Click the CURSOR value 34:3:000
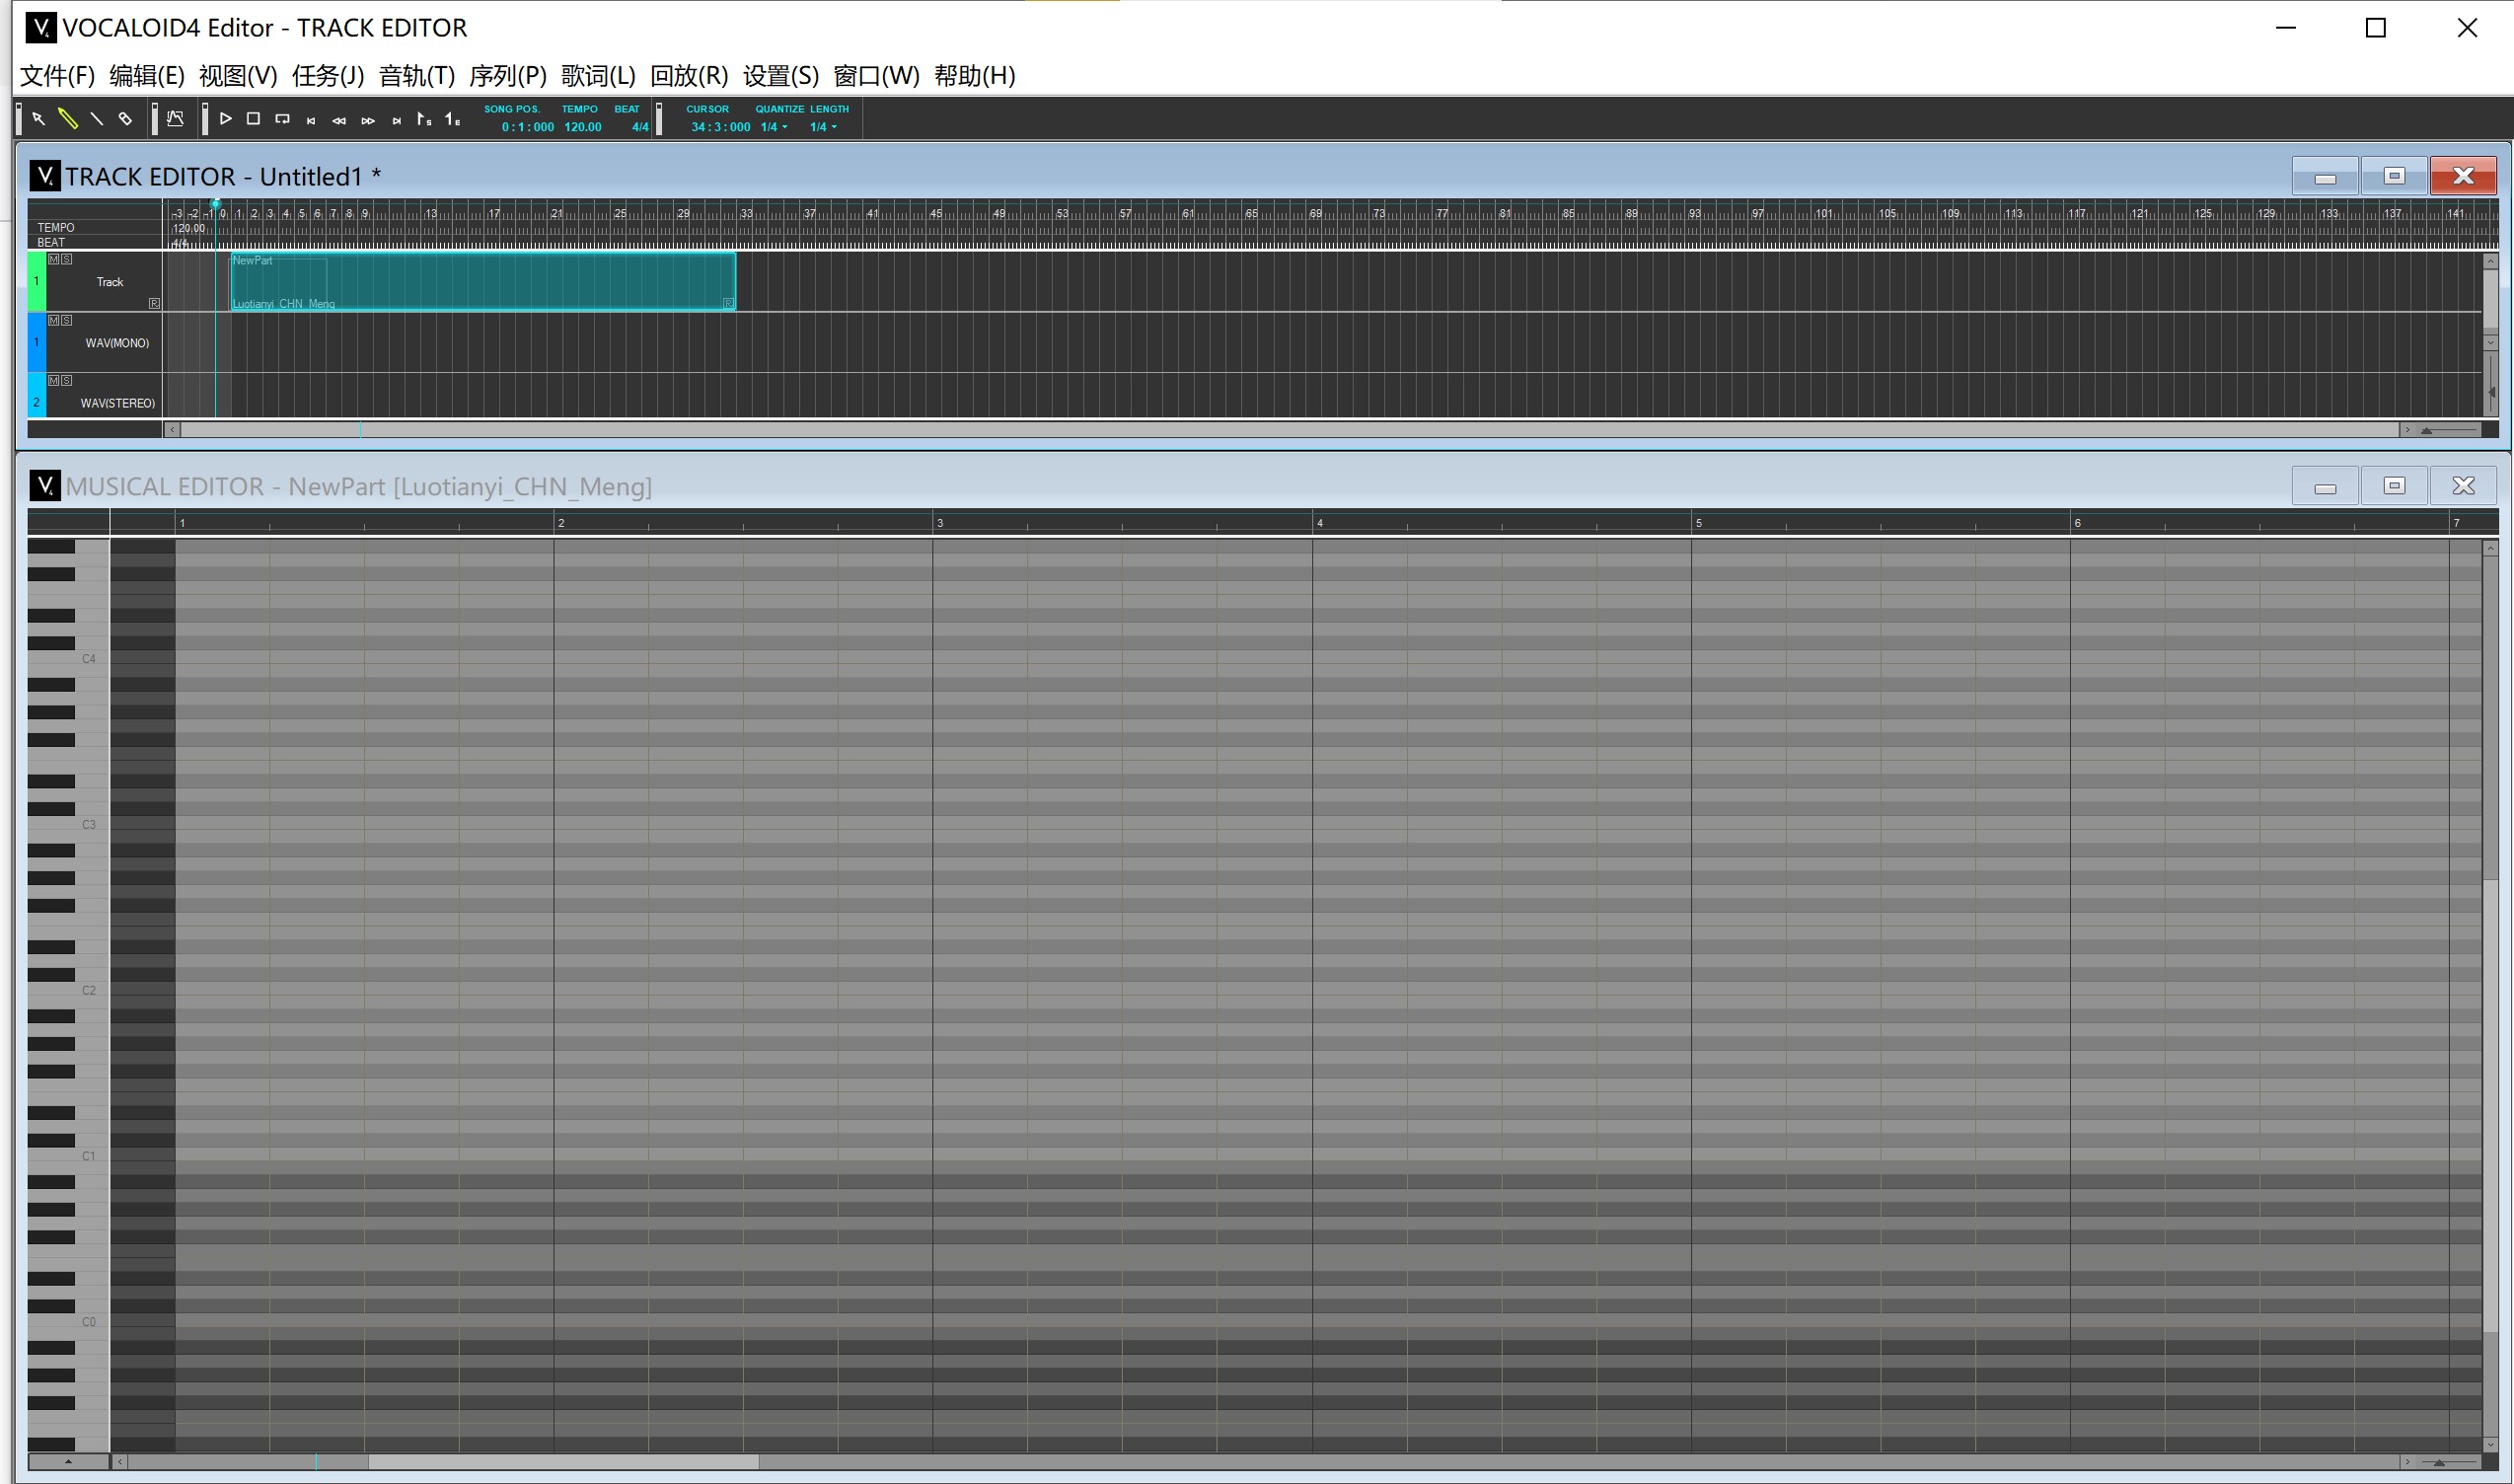 click(x=720, y=127)
